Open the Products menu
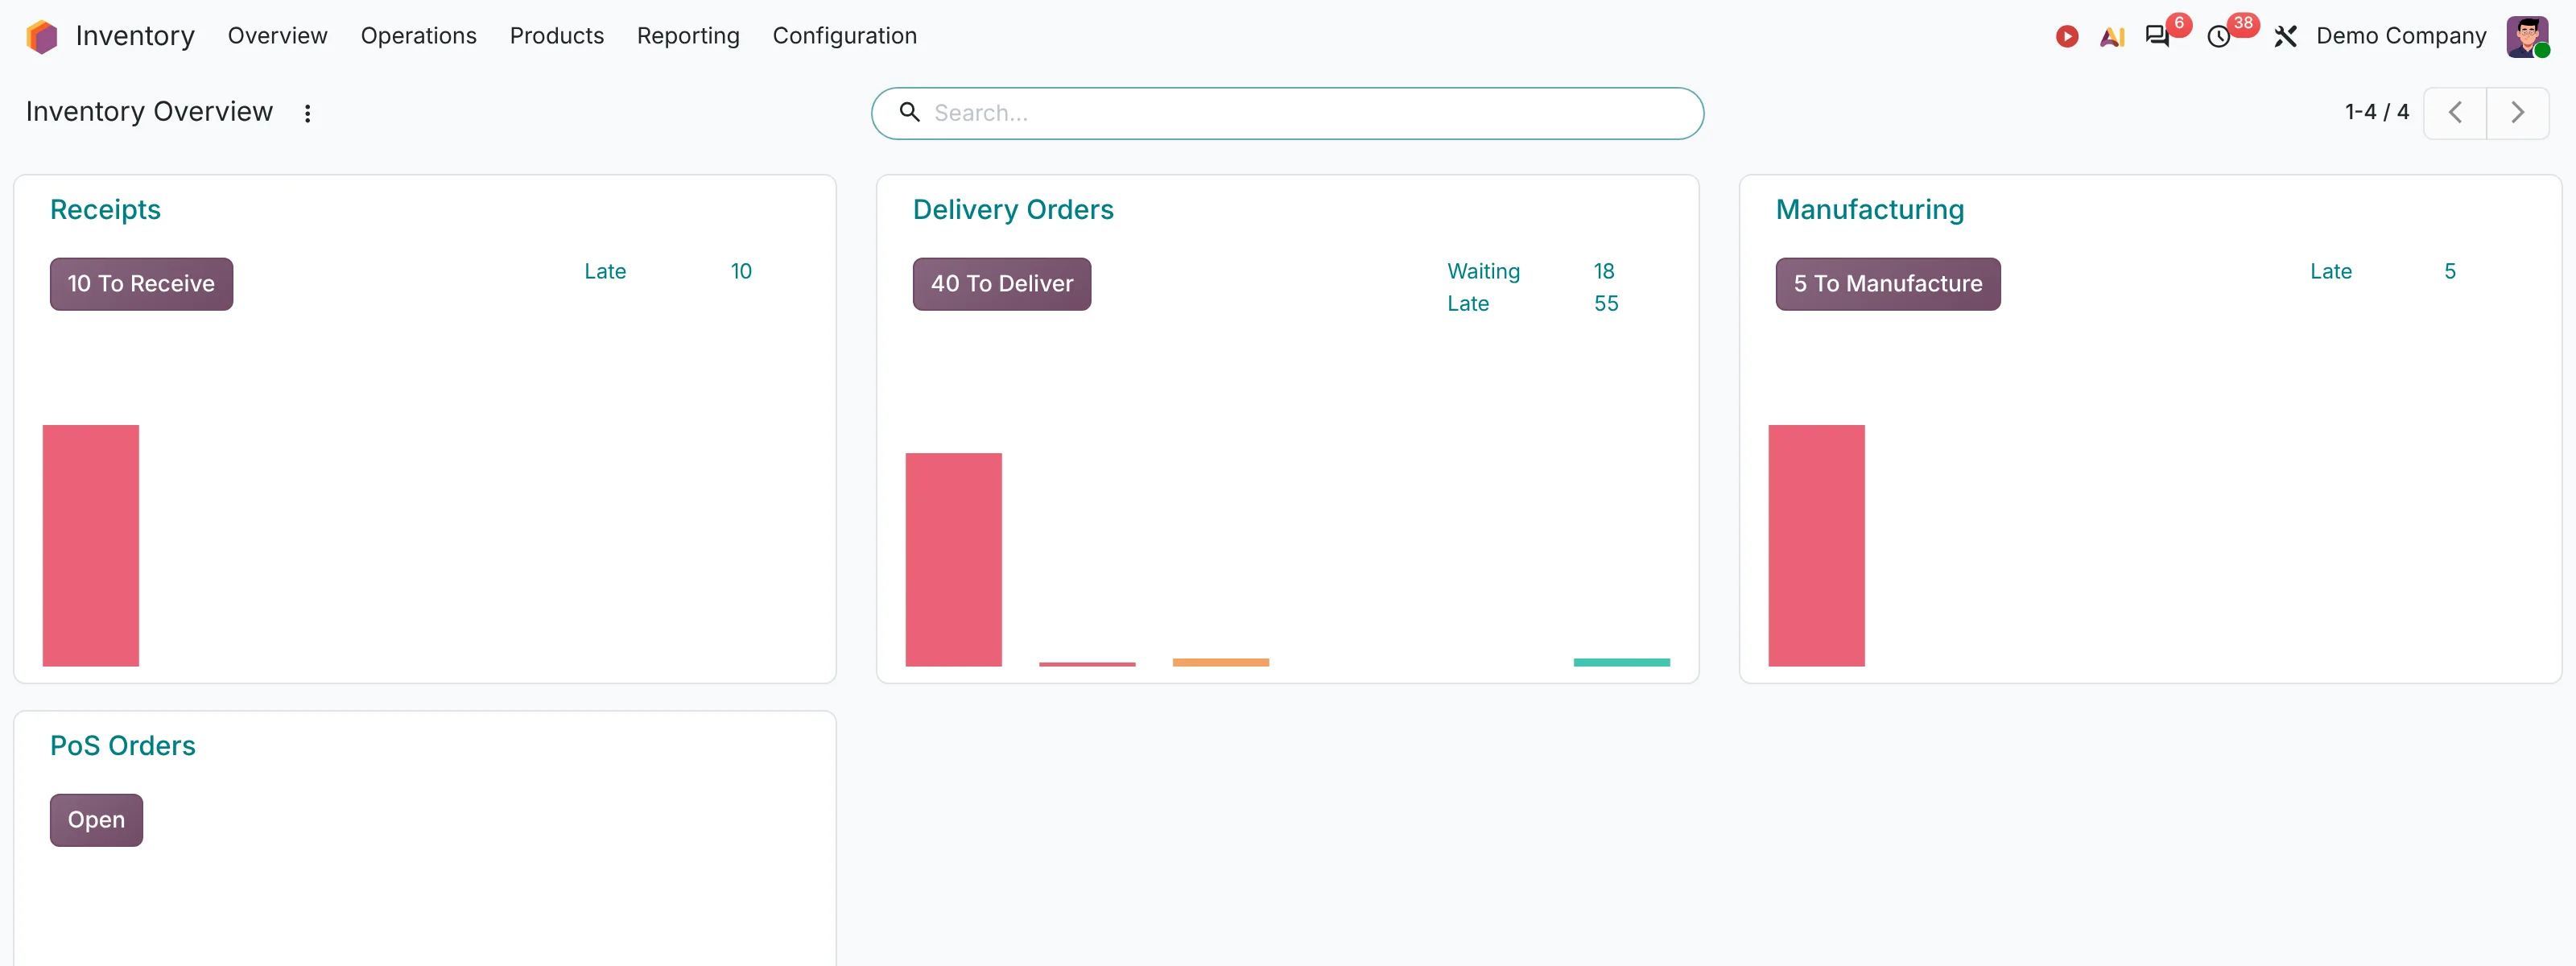The image size is (2576, 966). tap(556, 36)
